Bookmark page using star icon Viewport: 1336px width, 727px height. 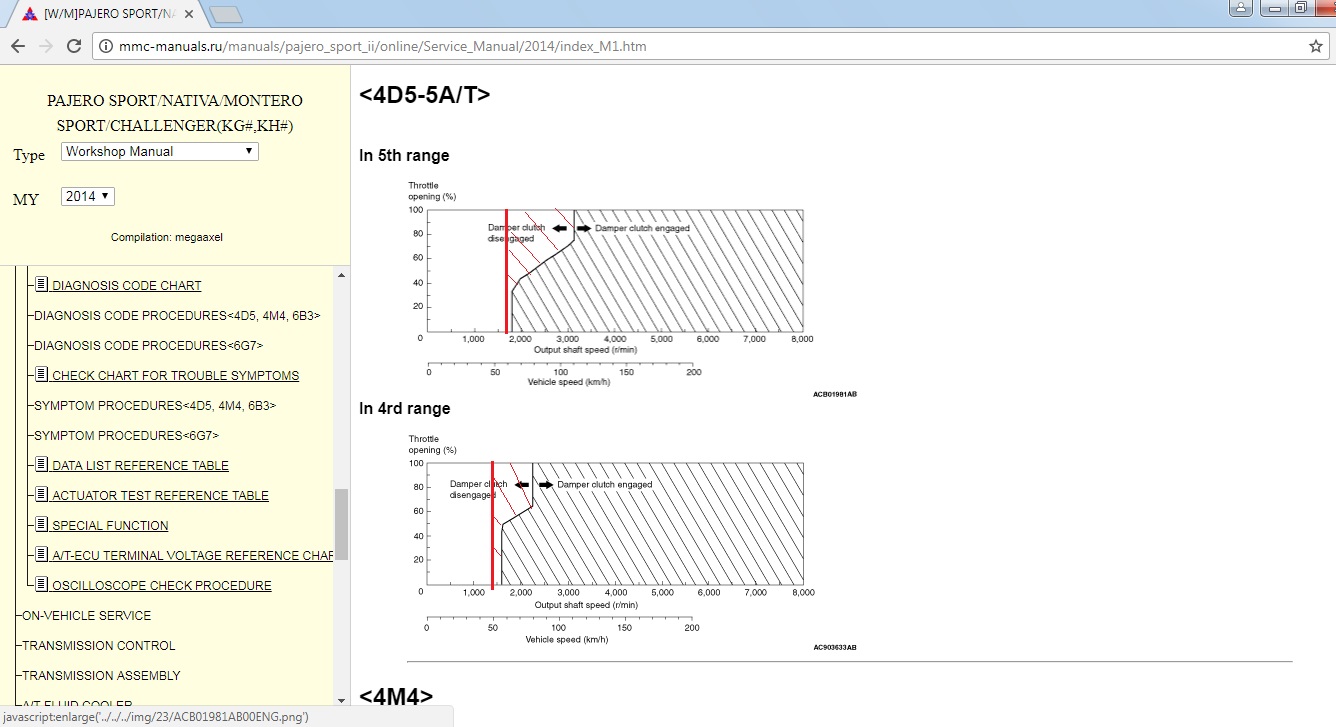click(1316, 46)
